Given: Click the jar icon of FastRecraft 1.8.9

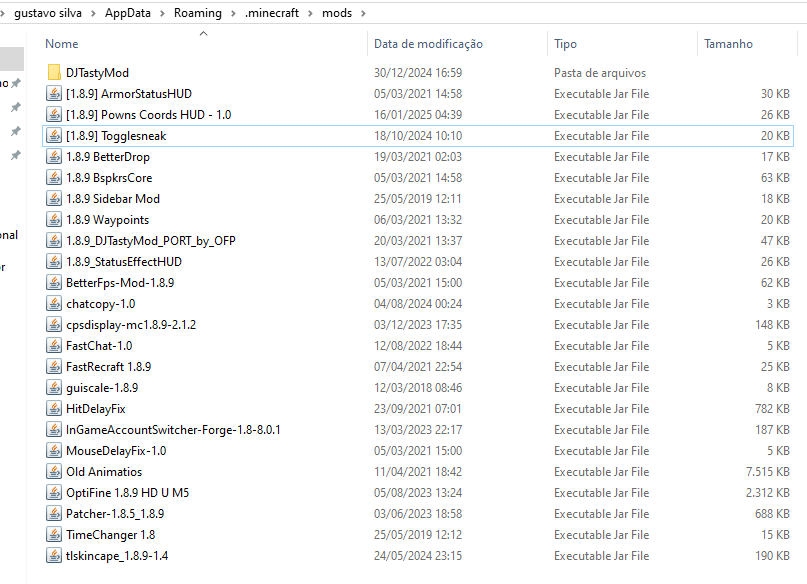Looking at the screenshot, I should pos(54,367).
